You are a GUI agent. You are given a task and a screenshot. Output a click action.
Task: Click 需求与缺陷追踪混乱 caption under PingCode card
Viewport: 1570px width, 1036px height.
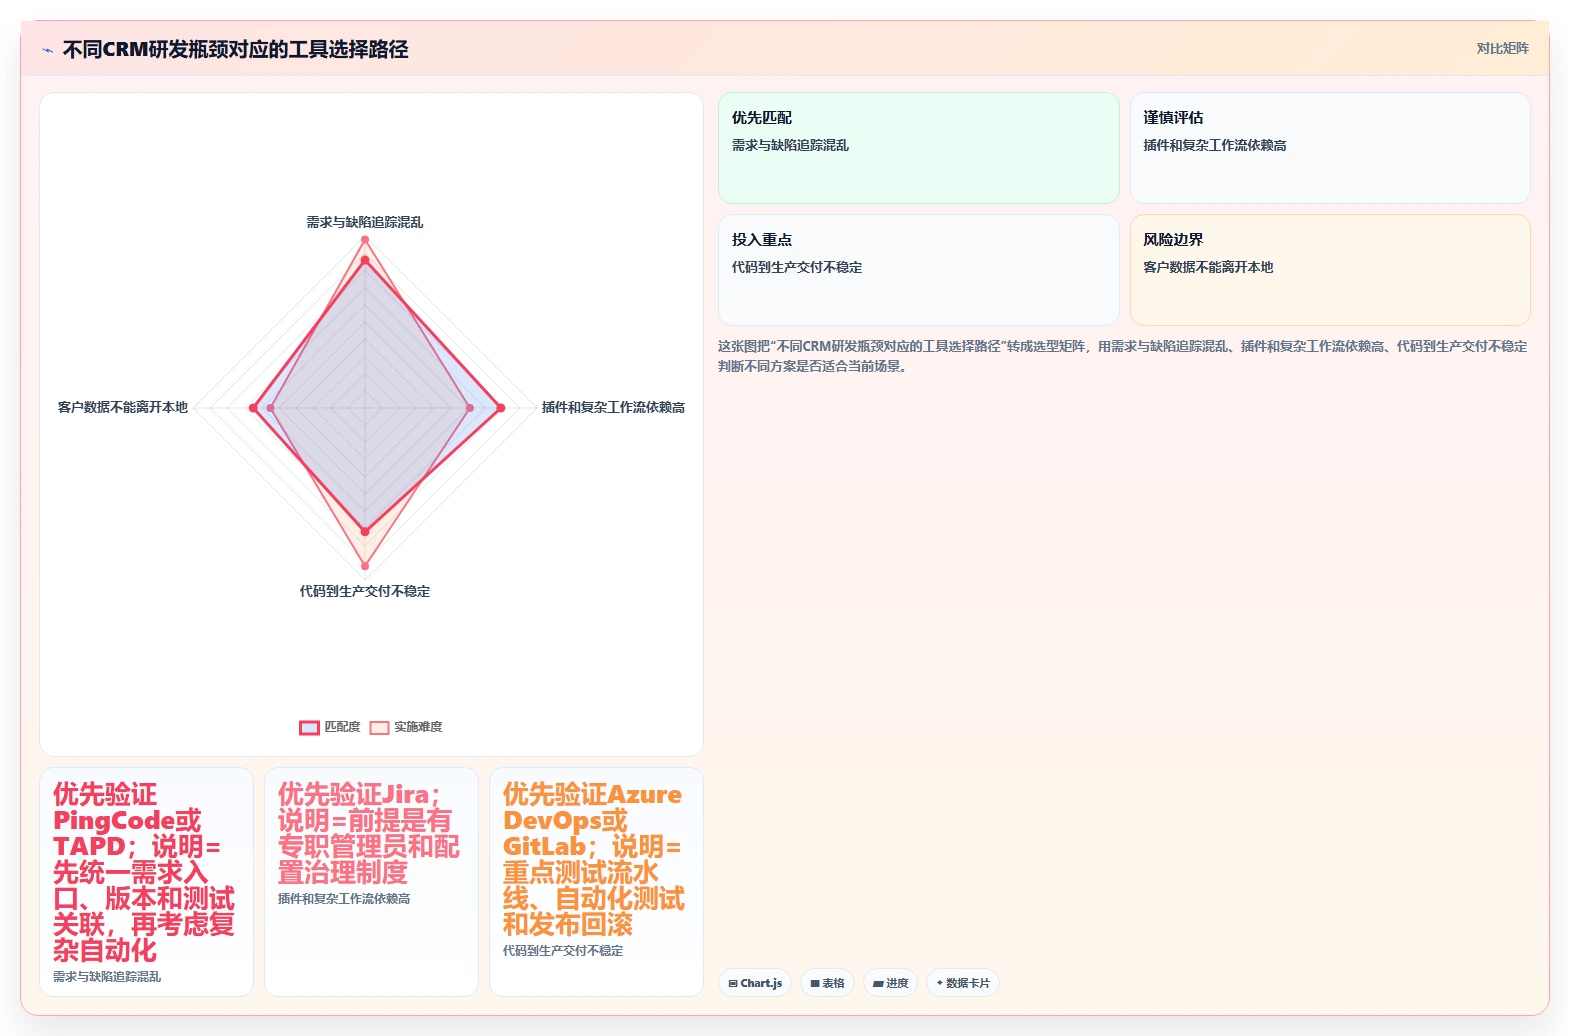[107, 976]
